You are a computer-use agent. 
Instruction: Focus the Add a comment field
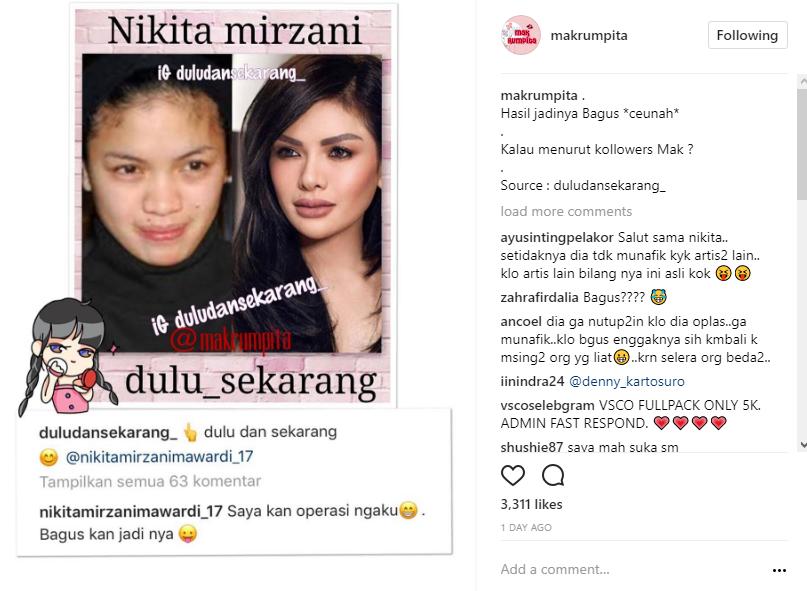(633, 569)
